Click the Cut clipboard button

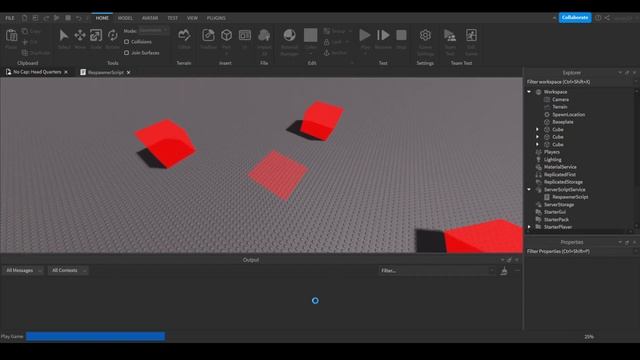pyautogui.click(x=30, y=42)
